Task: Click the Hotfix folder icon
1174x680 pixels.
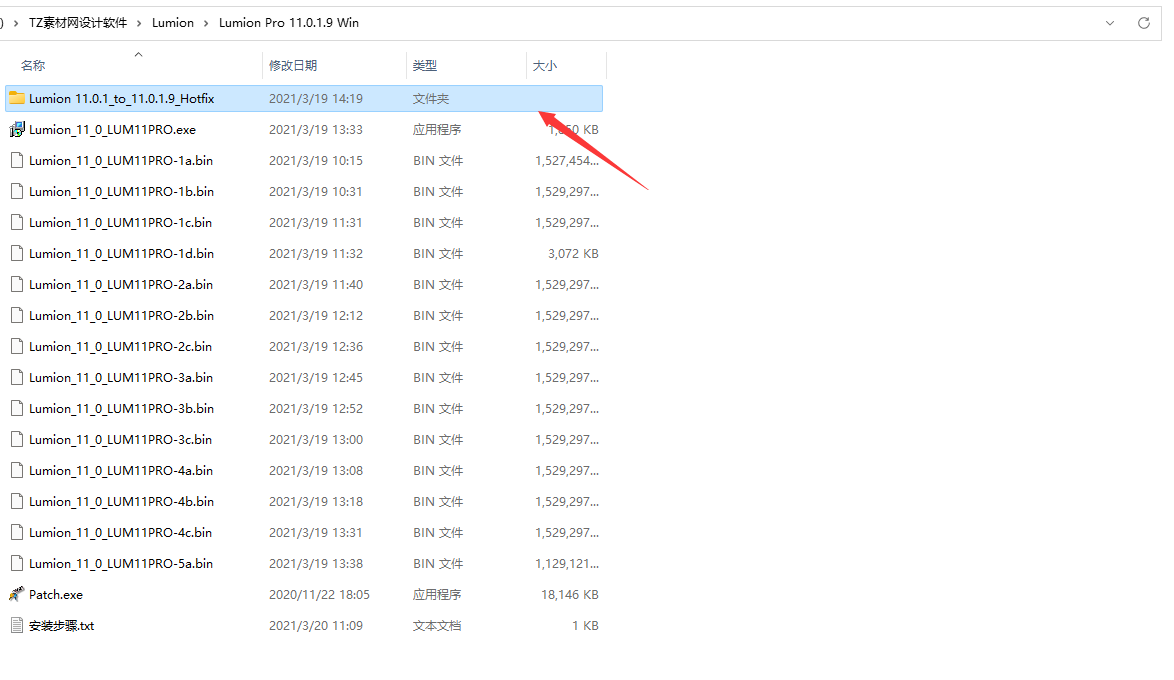Action: [x=16, y=98]
